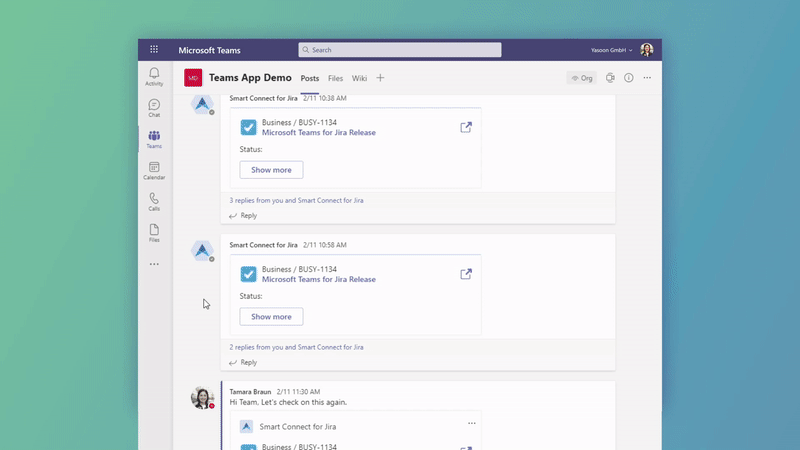Go to Calendar in the sidebar
Image resolution: width=800 pixels, height=450 pixels.
[x=154, y=170]
